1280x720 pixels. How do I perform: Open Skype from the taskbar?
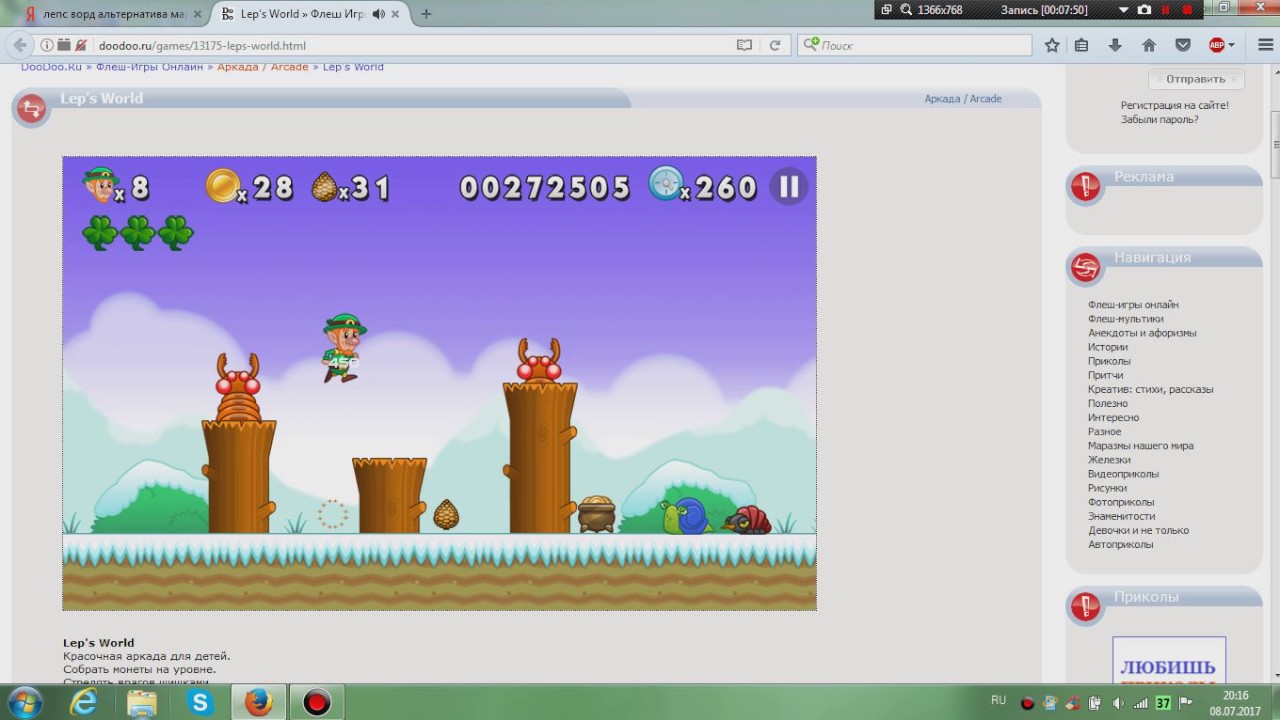[200, 703]
